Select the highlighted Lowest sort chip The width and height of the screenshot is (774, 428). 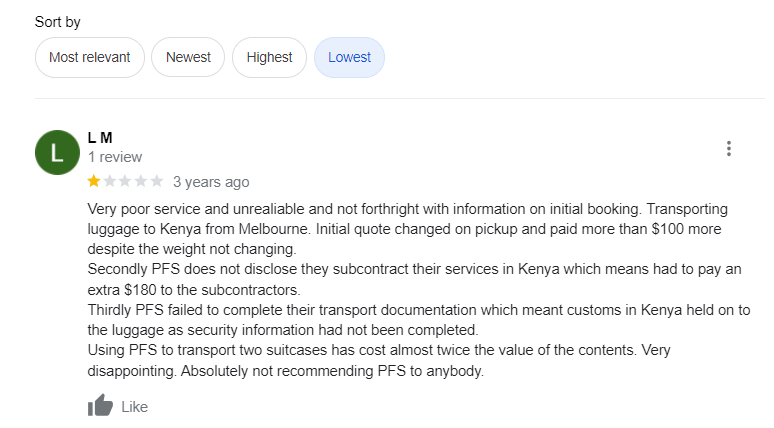click(x=349, y=57)
